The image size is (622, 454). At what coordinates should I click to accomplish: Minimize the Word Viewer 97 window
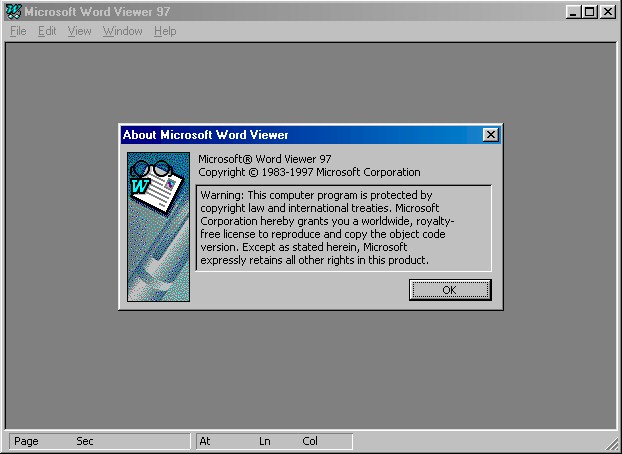coord(573,12)
